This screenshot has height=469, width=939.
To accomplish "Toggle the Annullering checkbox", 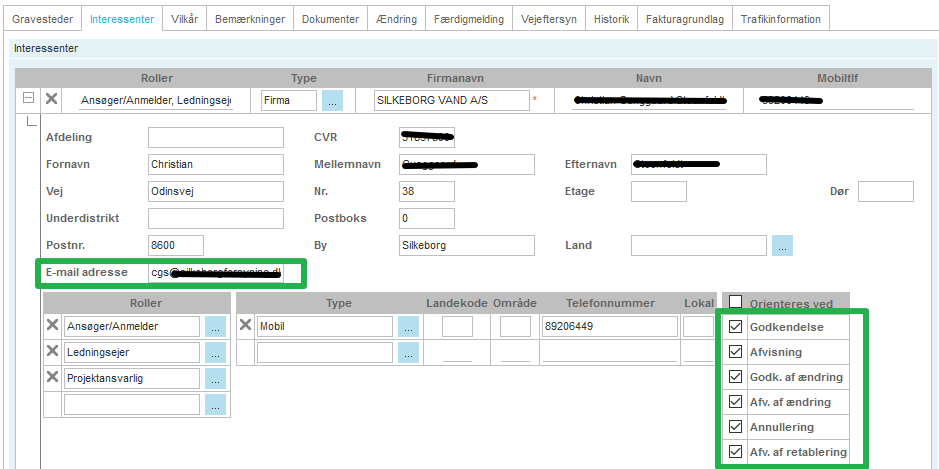I will (x=736, y=427).
